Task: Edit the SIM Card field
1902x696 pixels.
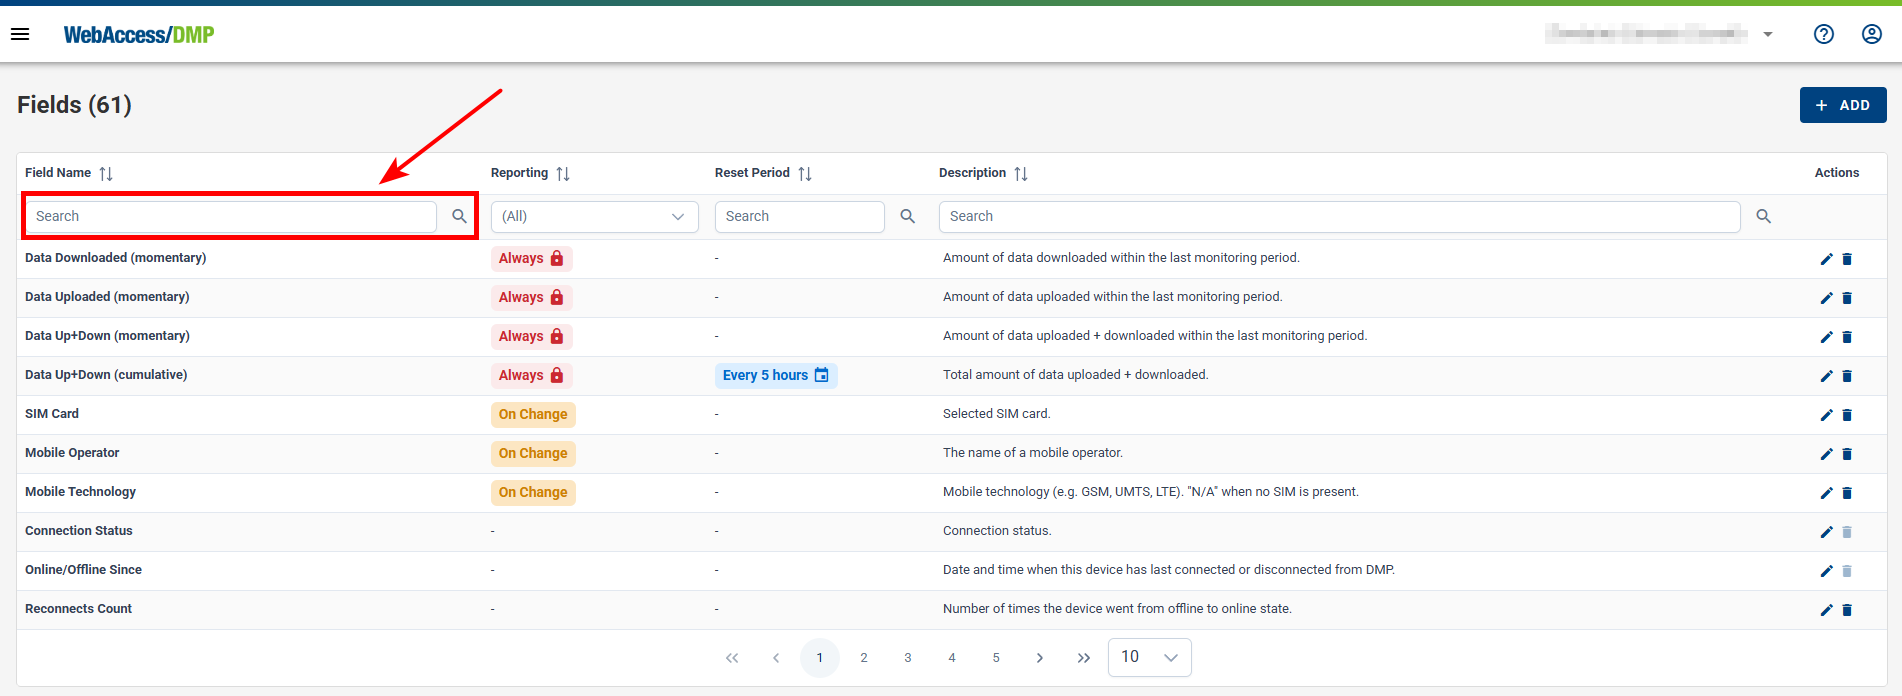Action: (x=1826, y=415)
